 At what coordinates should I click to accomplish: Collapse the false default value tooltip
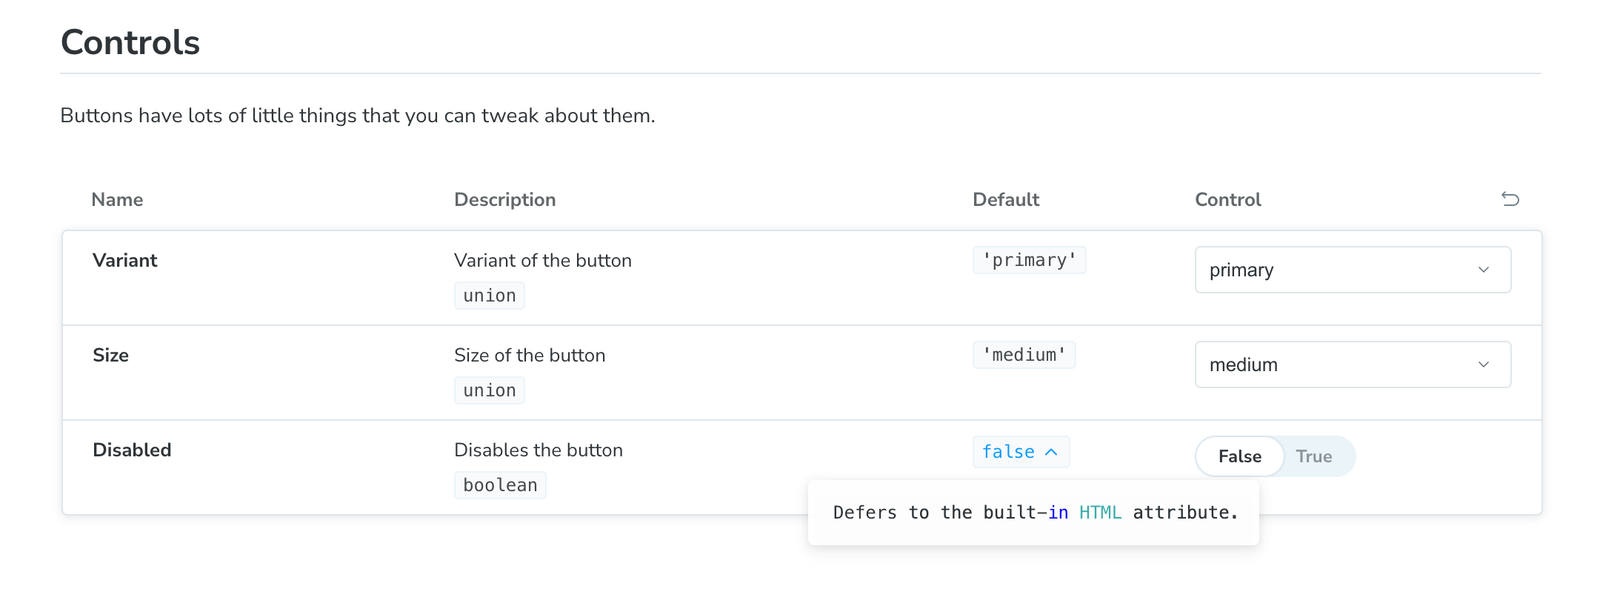coord(1051,452)
